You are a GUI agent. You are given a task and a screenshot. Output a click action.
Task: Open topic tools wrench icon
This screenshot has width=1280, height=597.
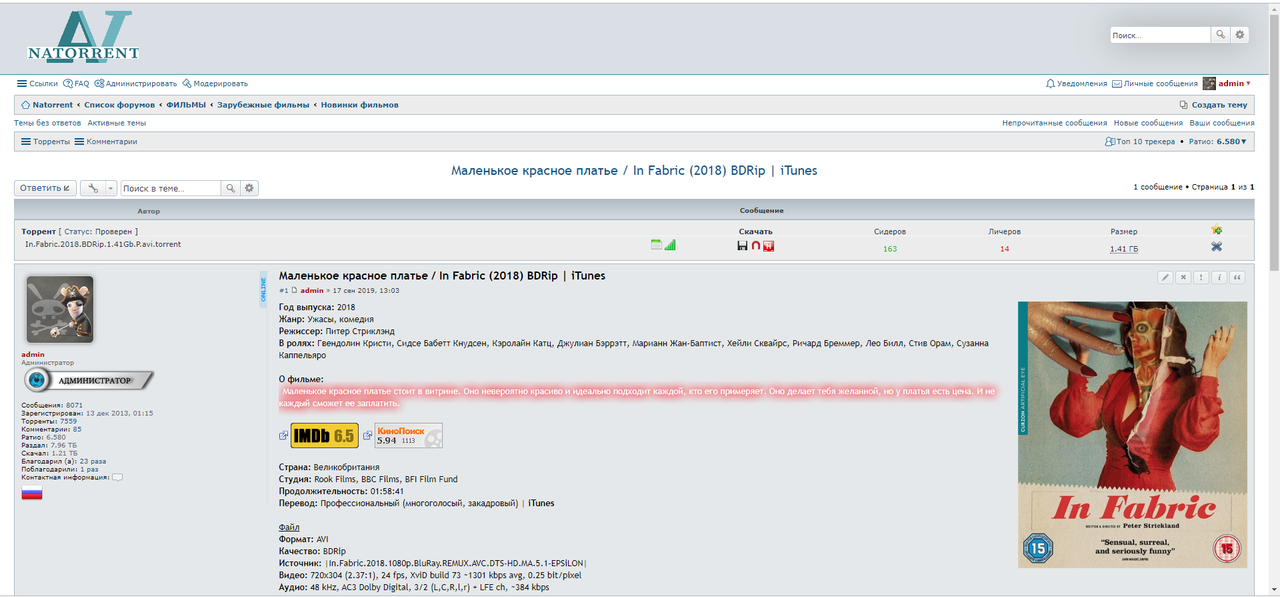[x=92, y=188]
